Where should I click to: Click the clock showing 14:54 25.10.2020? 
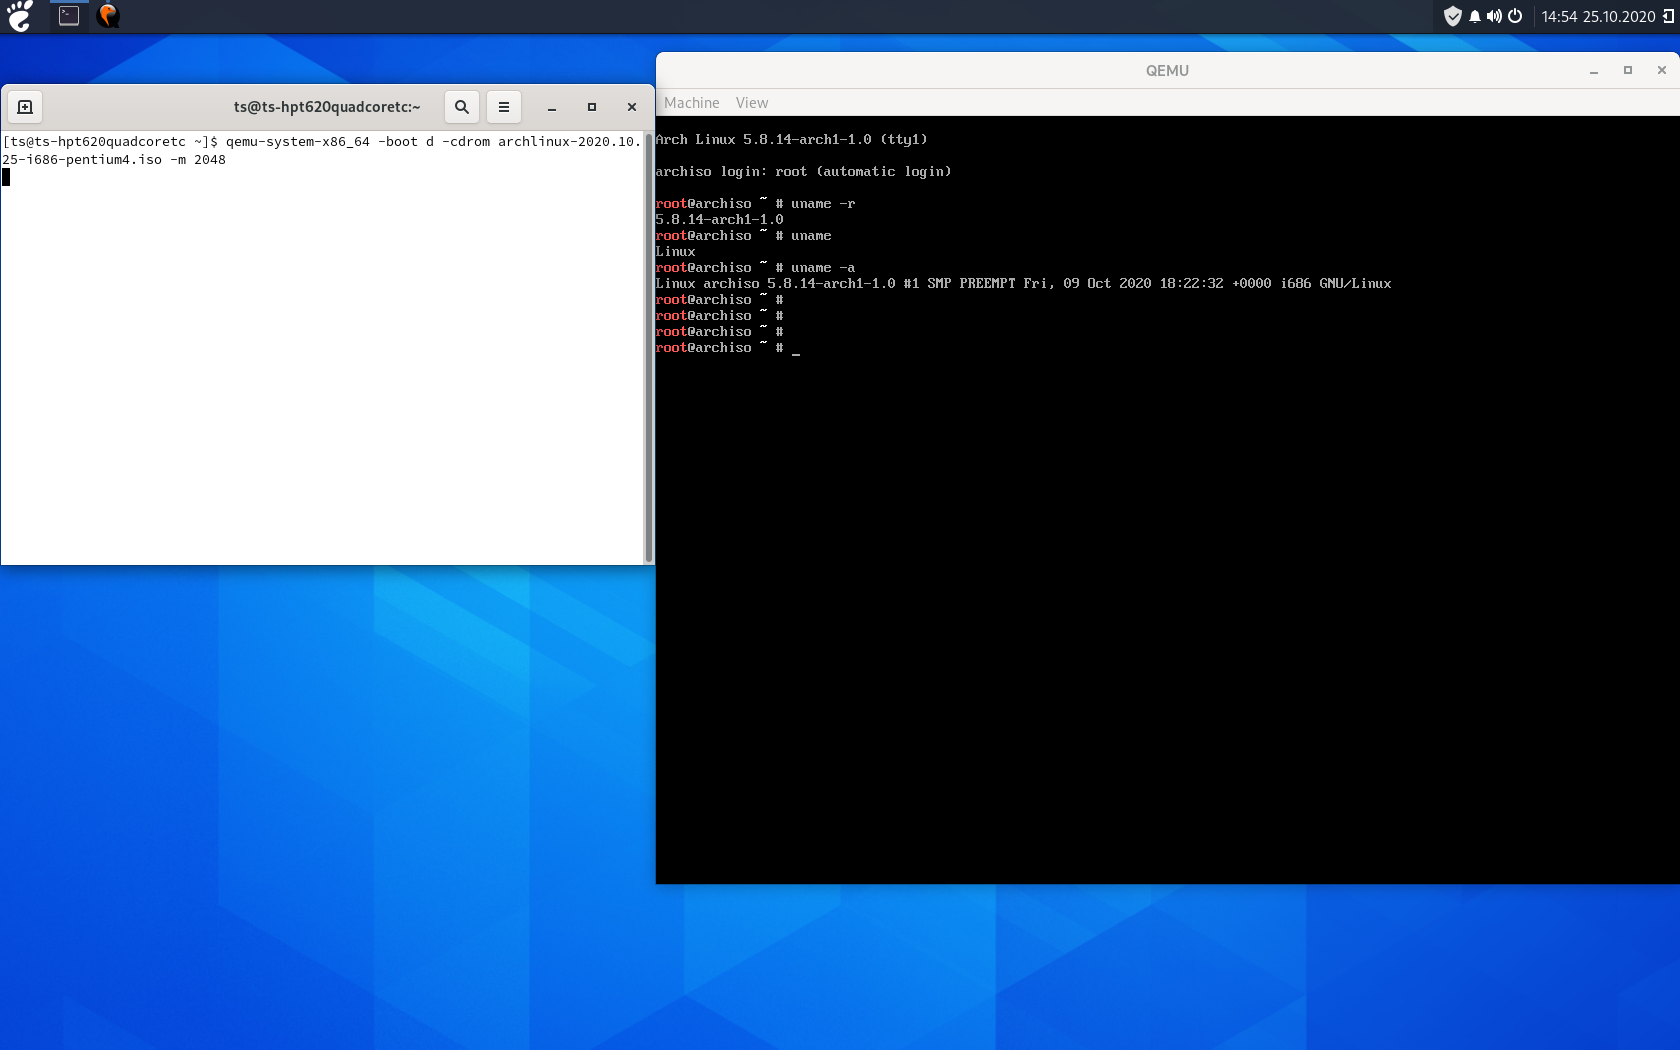tap(1597, 16)
